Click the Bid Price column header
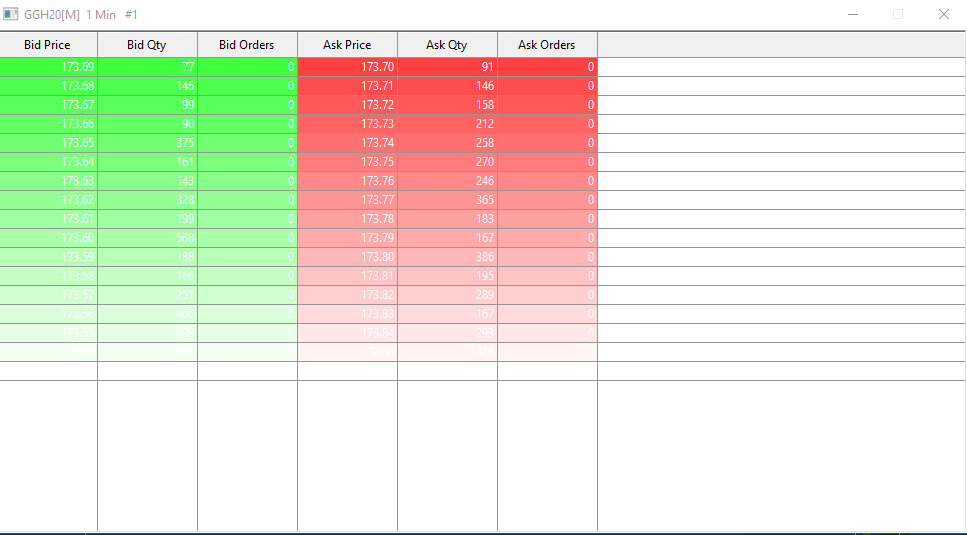 (48, 45)
